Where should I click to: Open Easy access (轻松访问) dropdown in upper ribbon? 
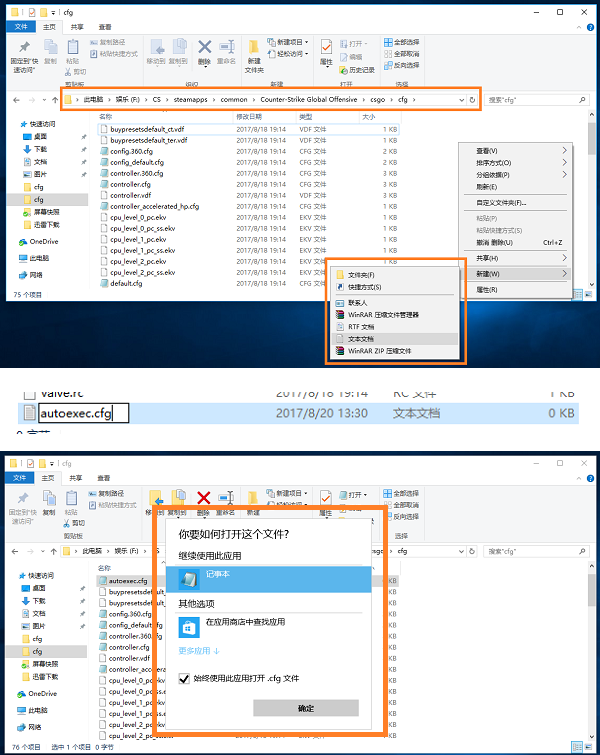click(x=288, y=53)
